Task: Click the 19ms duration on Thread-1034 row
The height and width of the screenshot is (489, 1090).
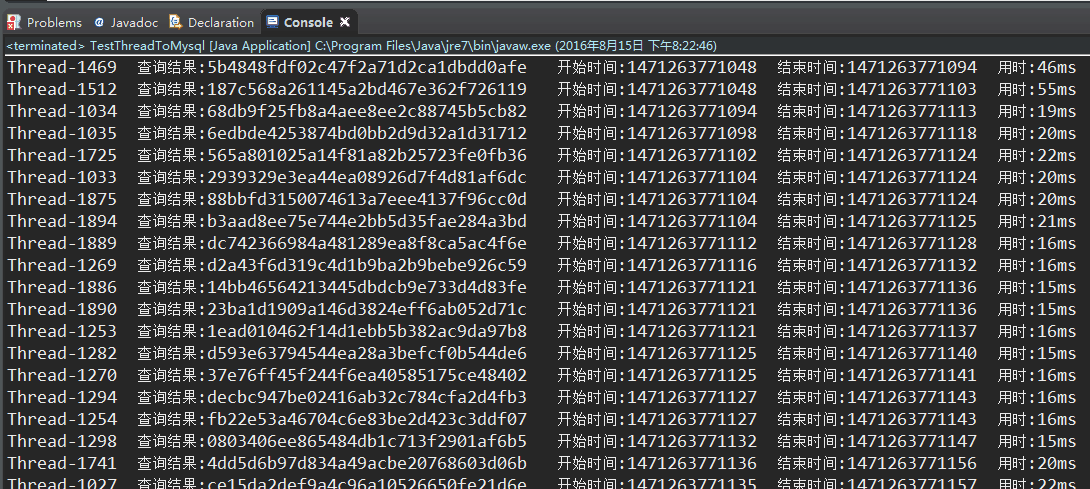Action: (x=1057, y=111)
